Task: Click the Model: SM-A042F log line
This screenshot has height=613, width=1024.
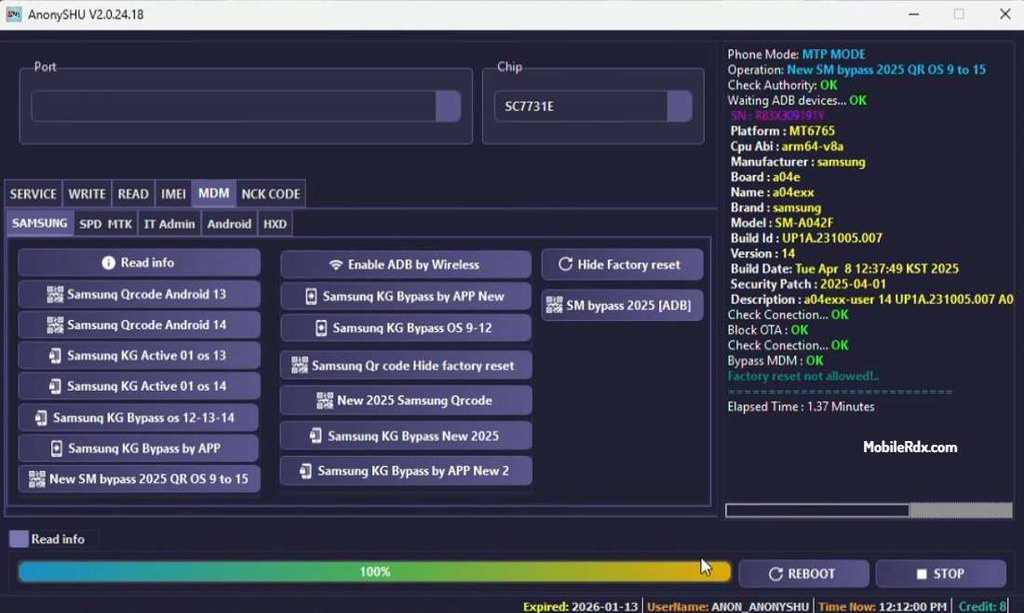Action: point(782,223)
